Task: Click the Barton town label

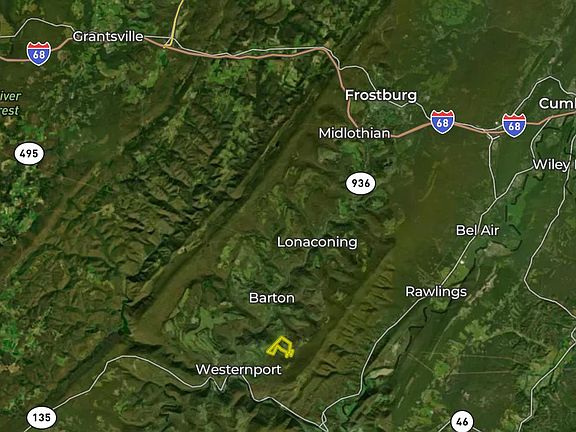Action: [272, 298]
